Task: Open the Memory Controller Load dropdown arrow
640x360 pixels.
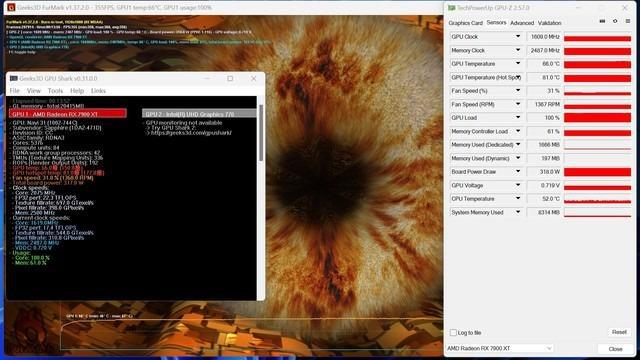Action: pos(518,131)
